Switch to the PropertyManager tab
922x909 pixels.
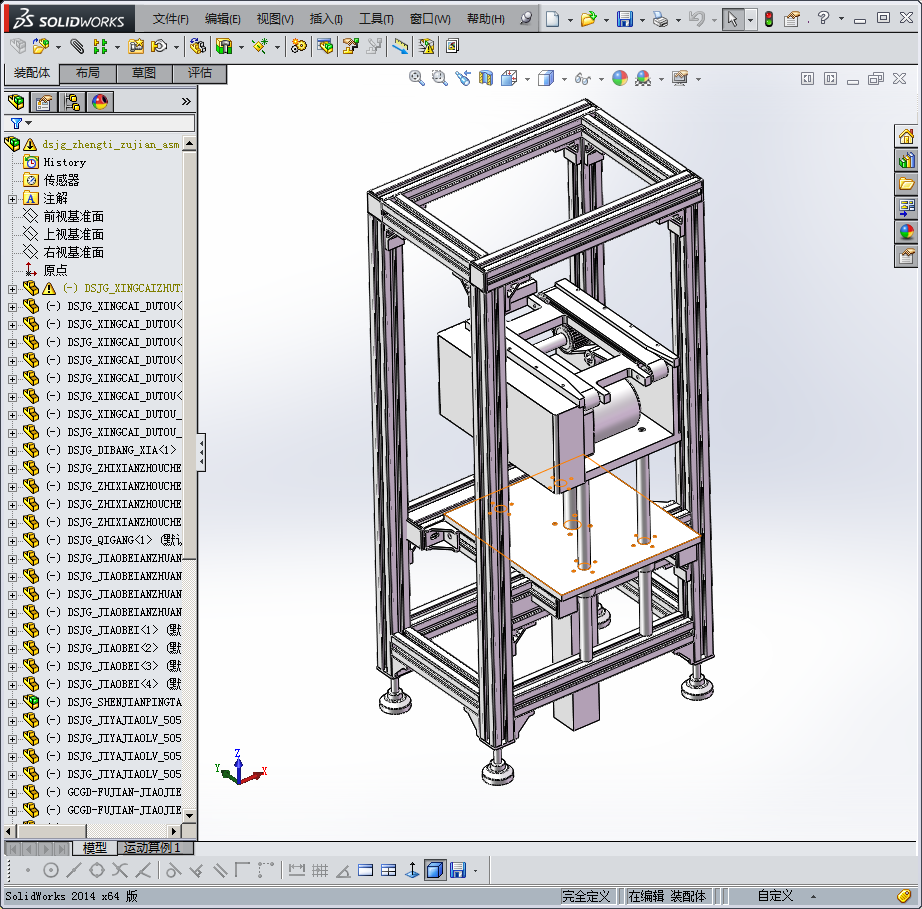point(44,102)
